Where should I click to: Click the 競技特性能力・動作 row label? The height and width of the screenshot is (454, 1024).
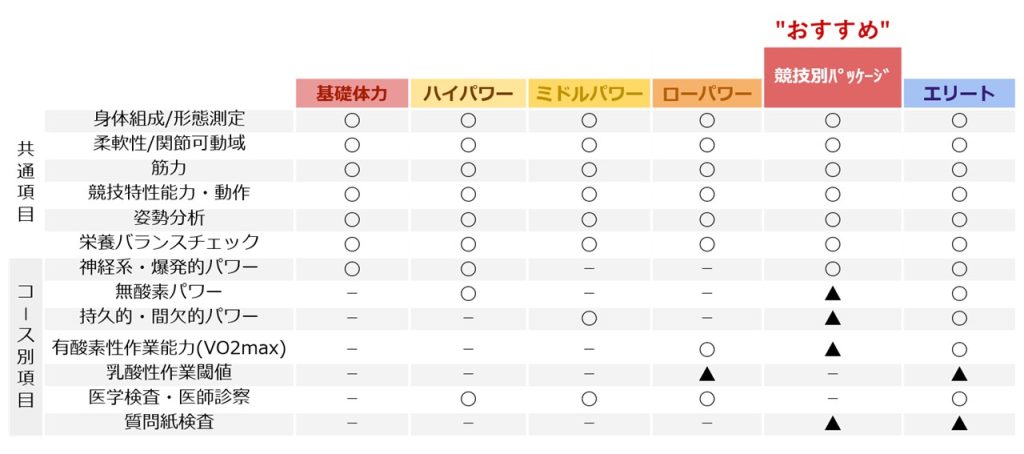point(168,193)
